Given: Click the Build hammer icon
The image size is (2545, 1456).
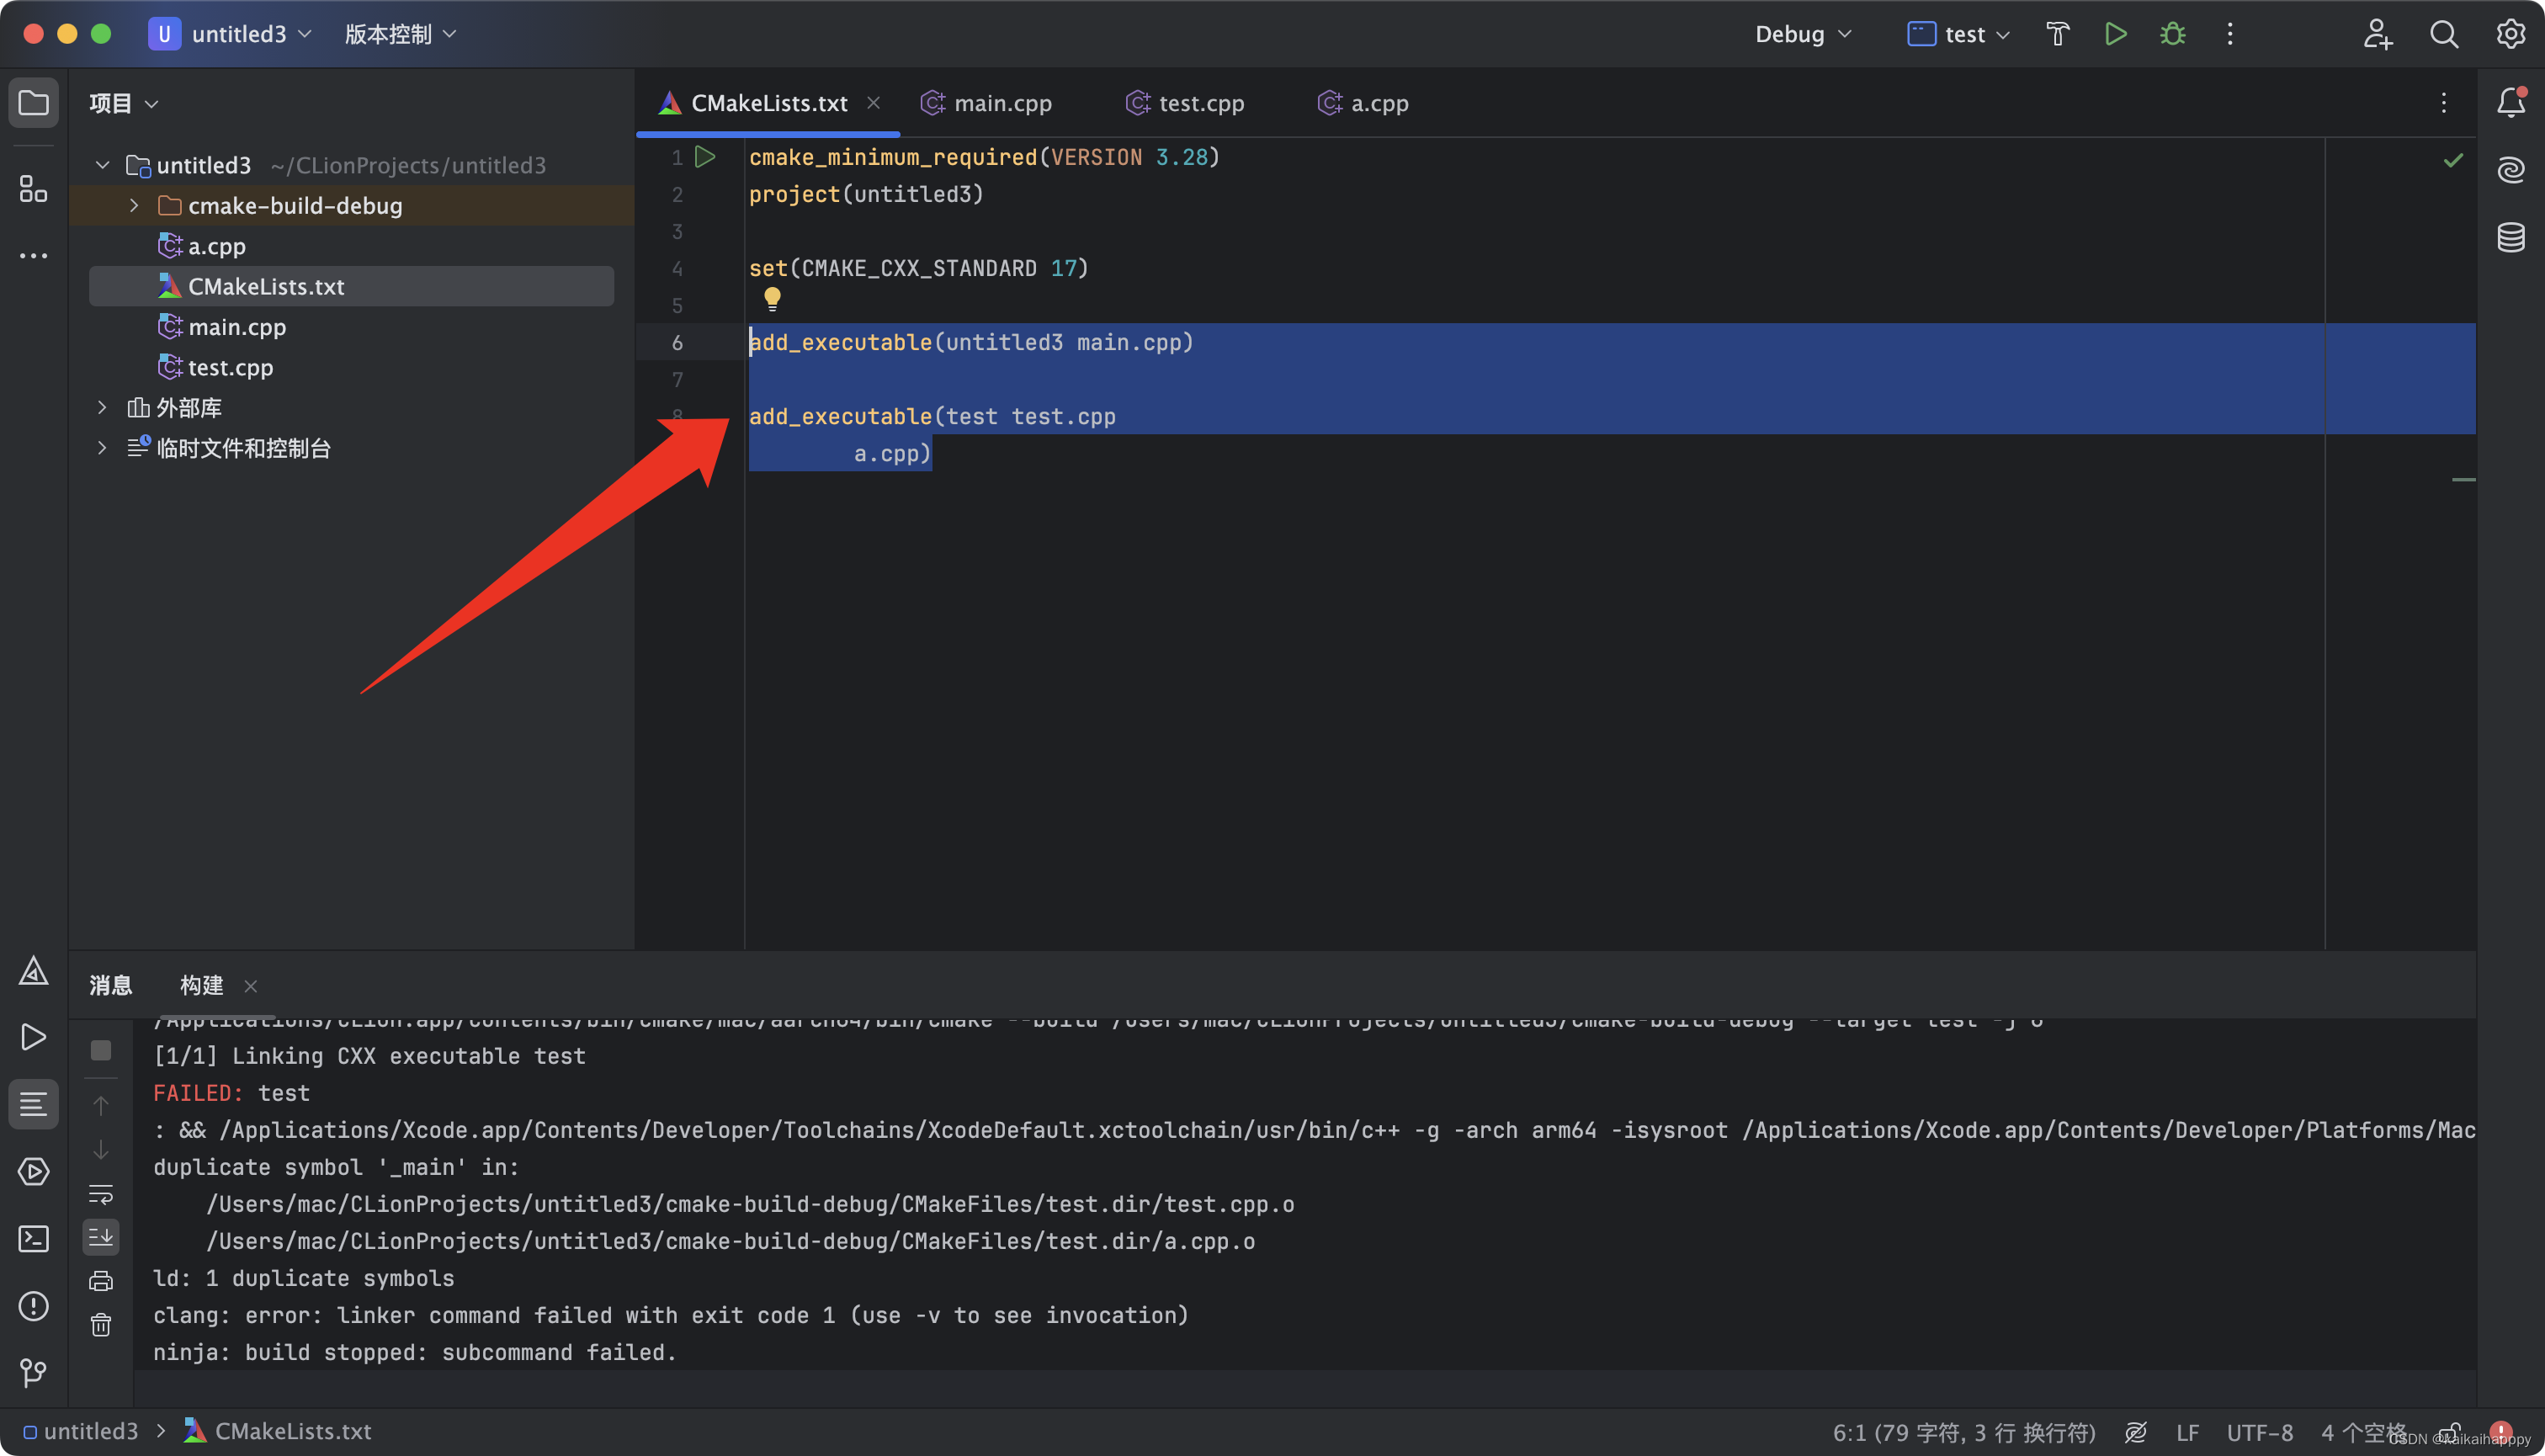Looking at the screenshot, I should click(2057, 34).
